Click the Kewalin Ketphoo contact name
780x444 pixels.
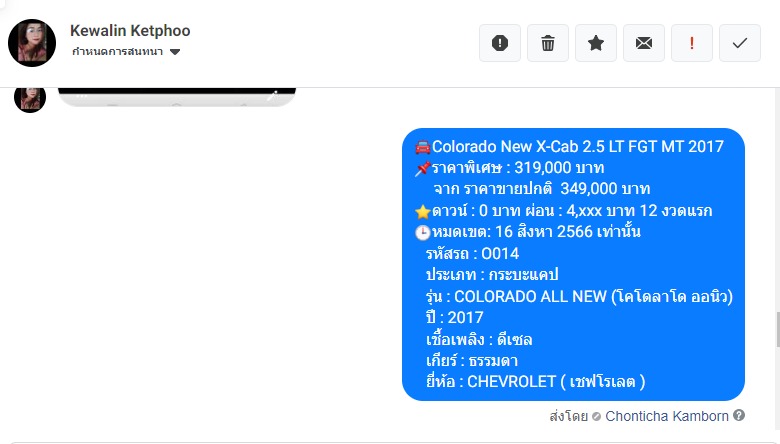tap(130, 31)
